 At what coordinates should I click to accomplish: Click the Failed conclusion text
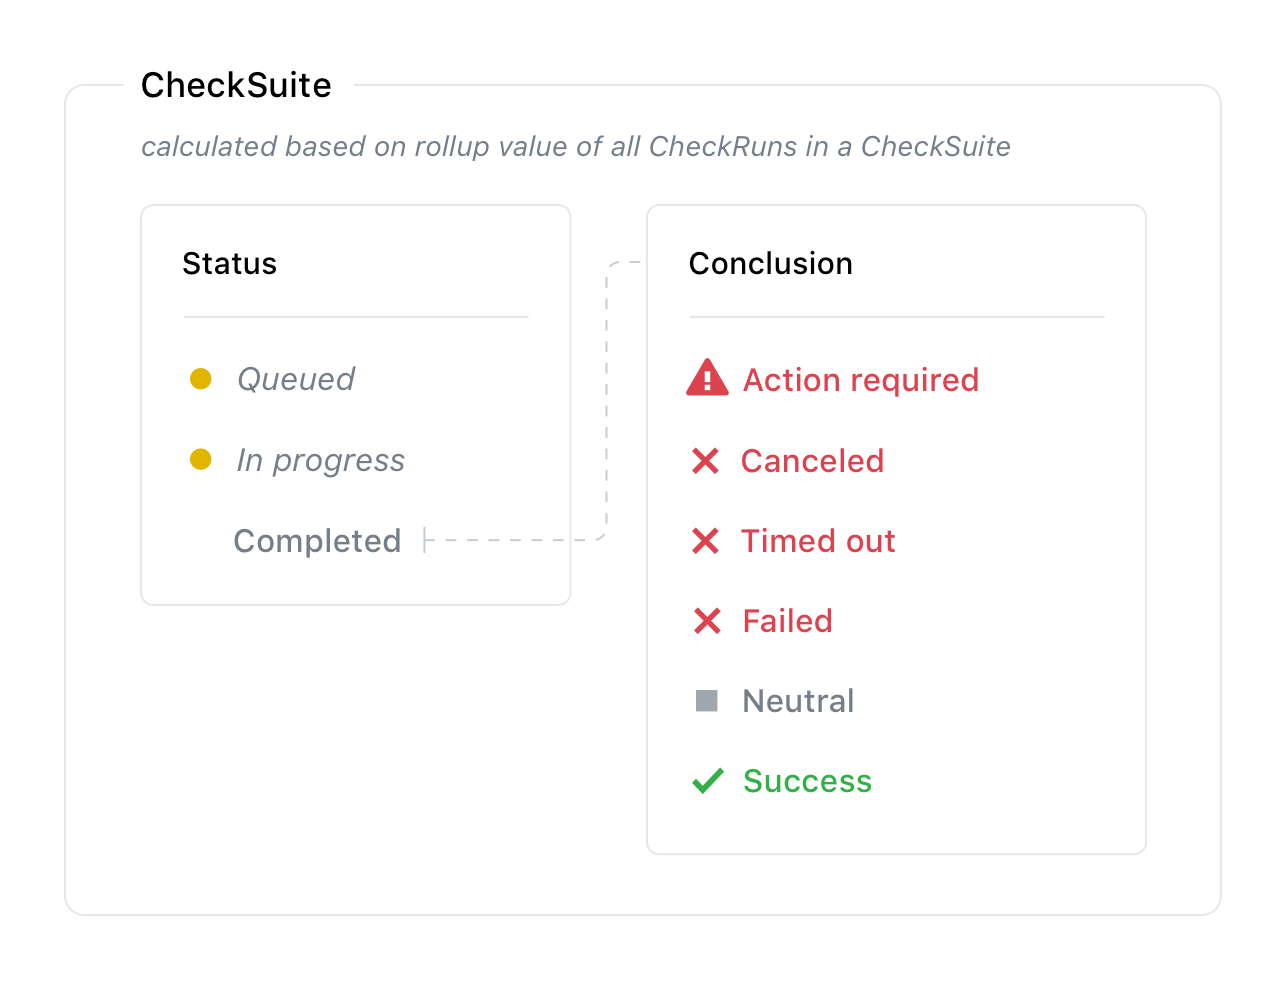[787, 621]
